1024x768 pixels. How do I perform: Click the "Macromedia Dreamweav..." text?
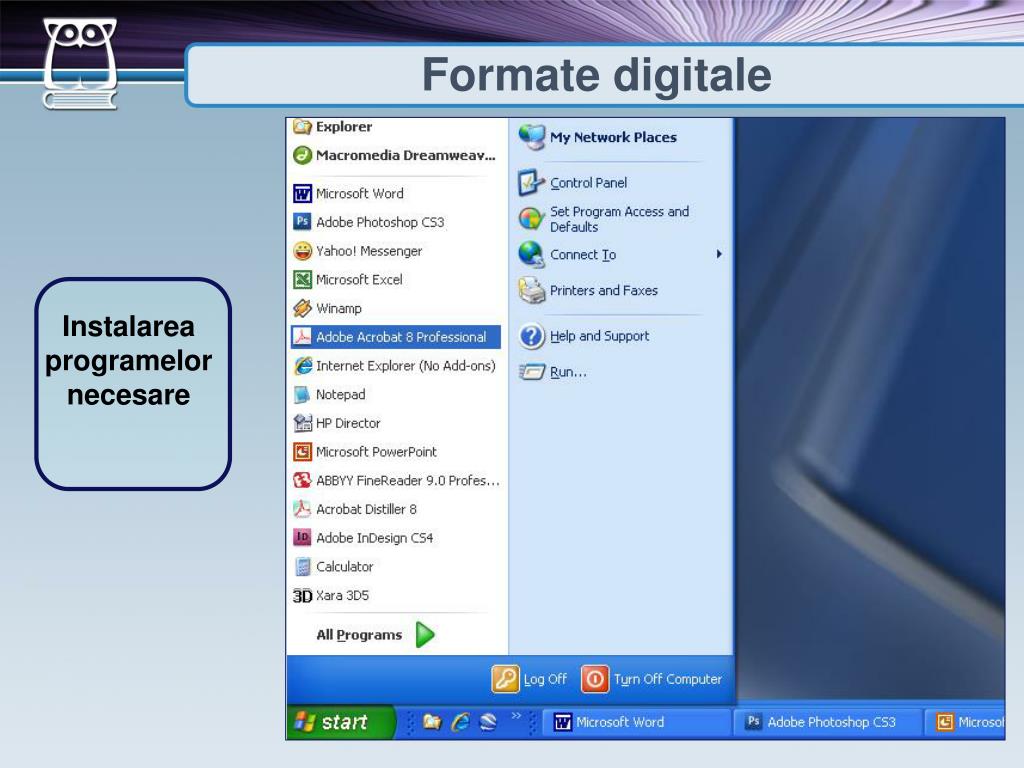406,155
